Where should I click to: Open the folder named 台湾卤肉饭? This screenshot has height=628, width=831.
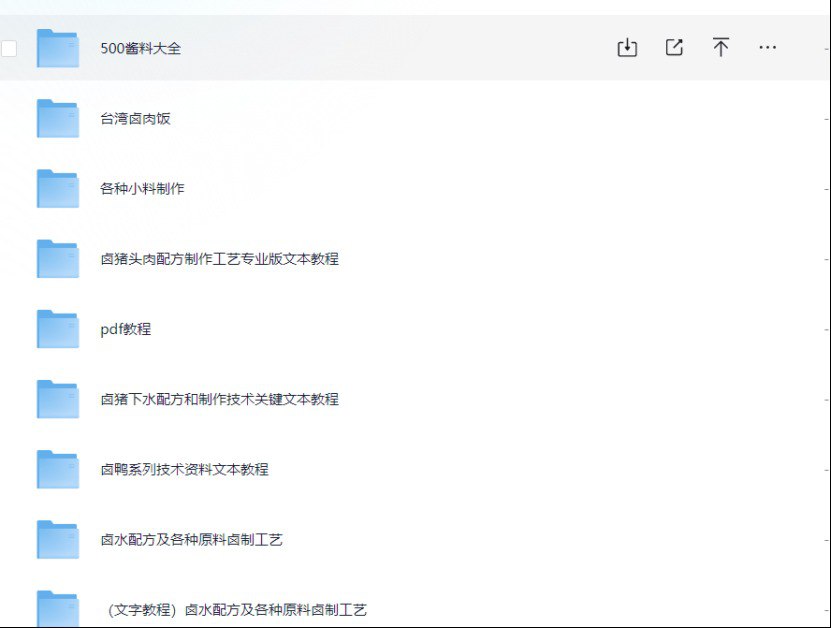[x=135, y=118]
